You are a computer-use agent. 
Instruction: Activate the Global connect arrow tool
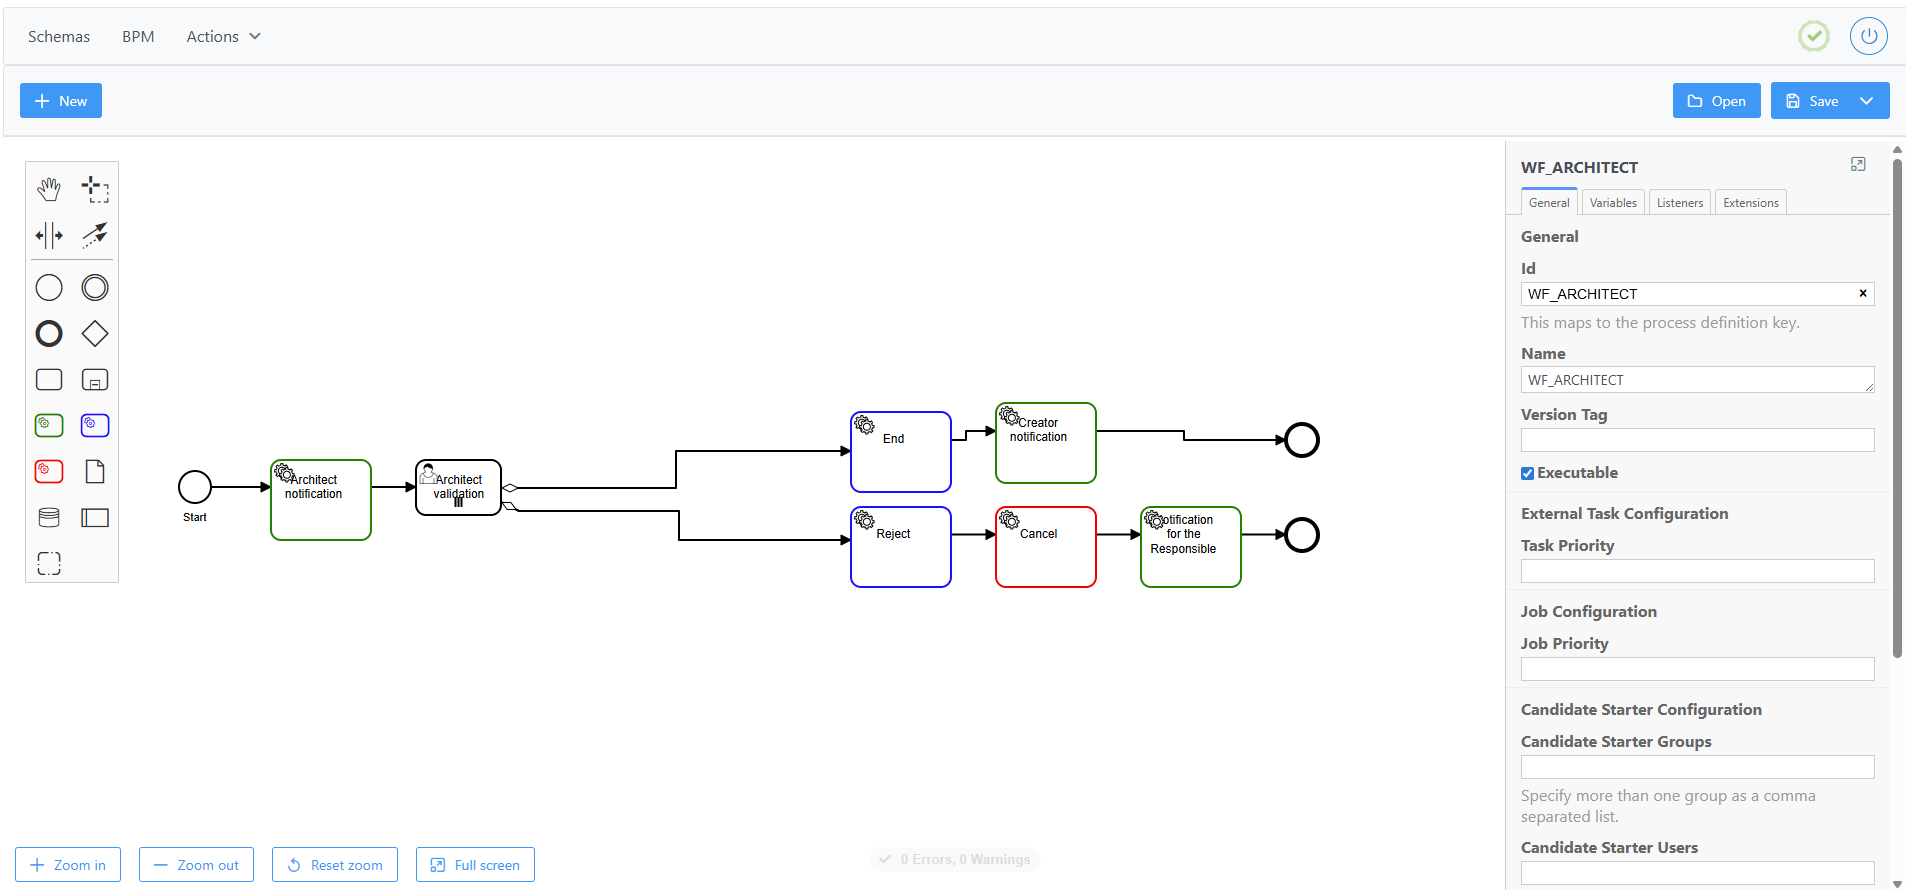95,236
